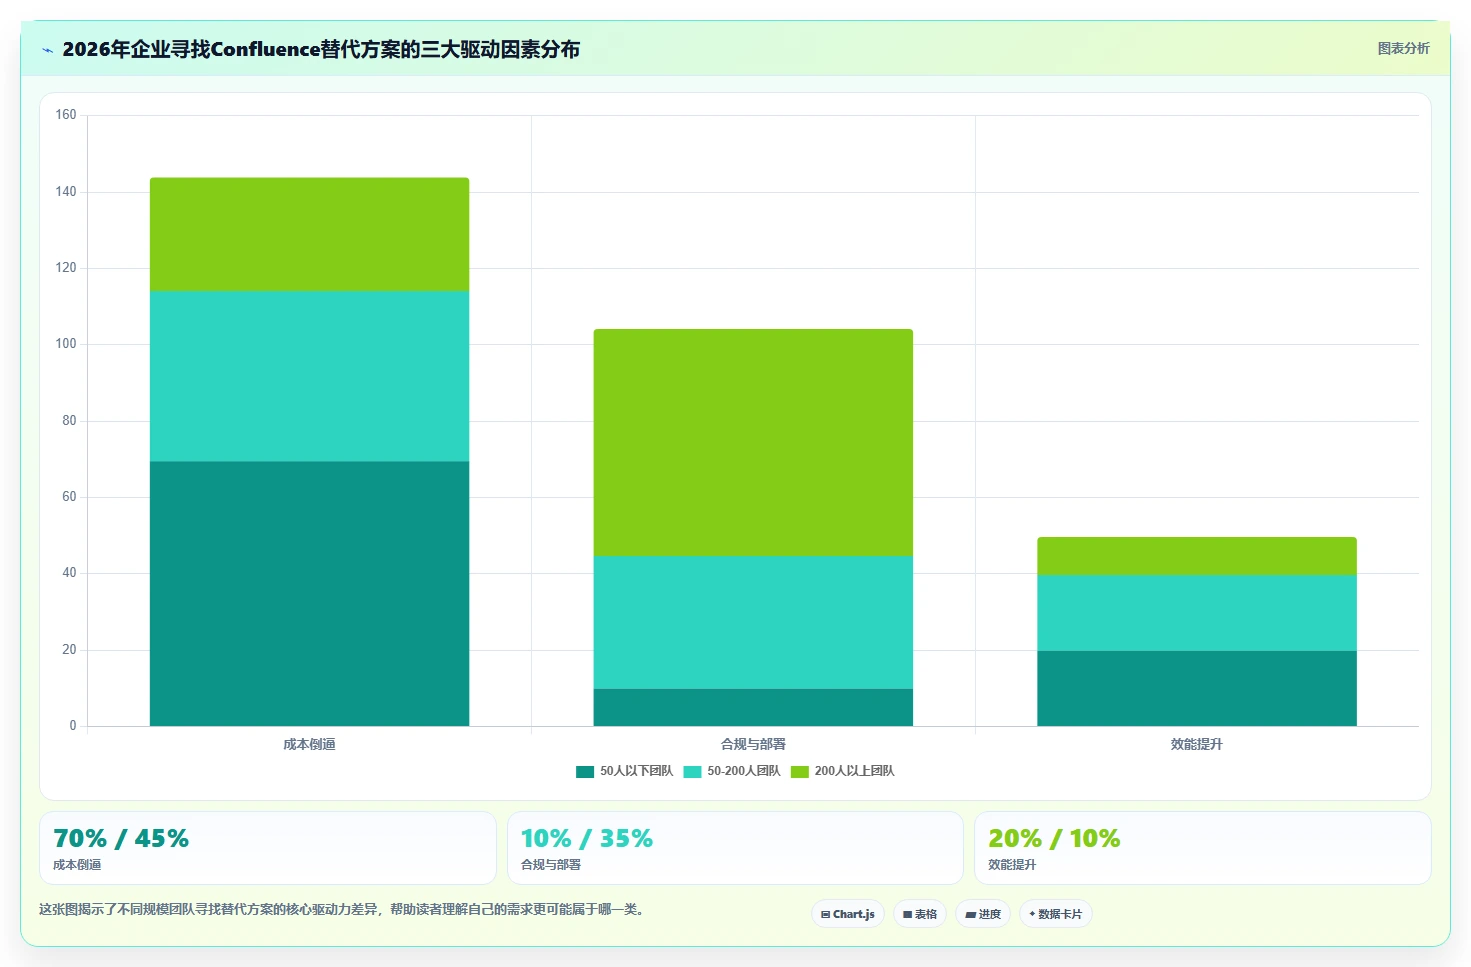Click the green segment of the 效能提升 bar
This screenshot has width=1471, height=967.
click(1197, 556)
